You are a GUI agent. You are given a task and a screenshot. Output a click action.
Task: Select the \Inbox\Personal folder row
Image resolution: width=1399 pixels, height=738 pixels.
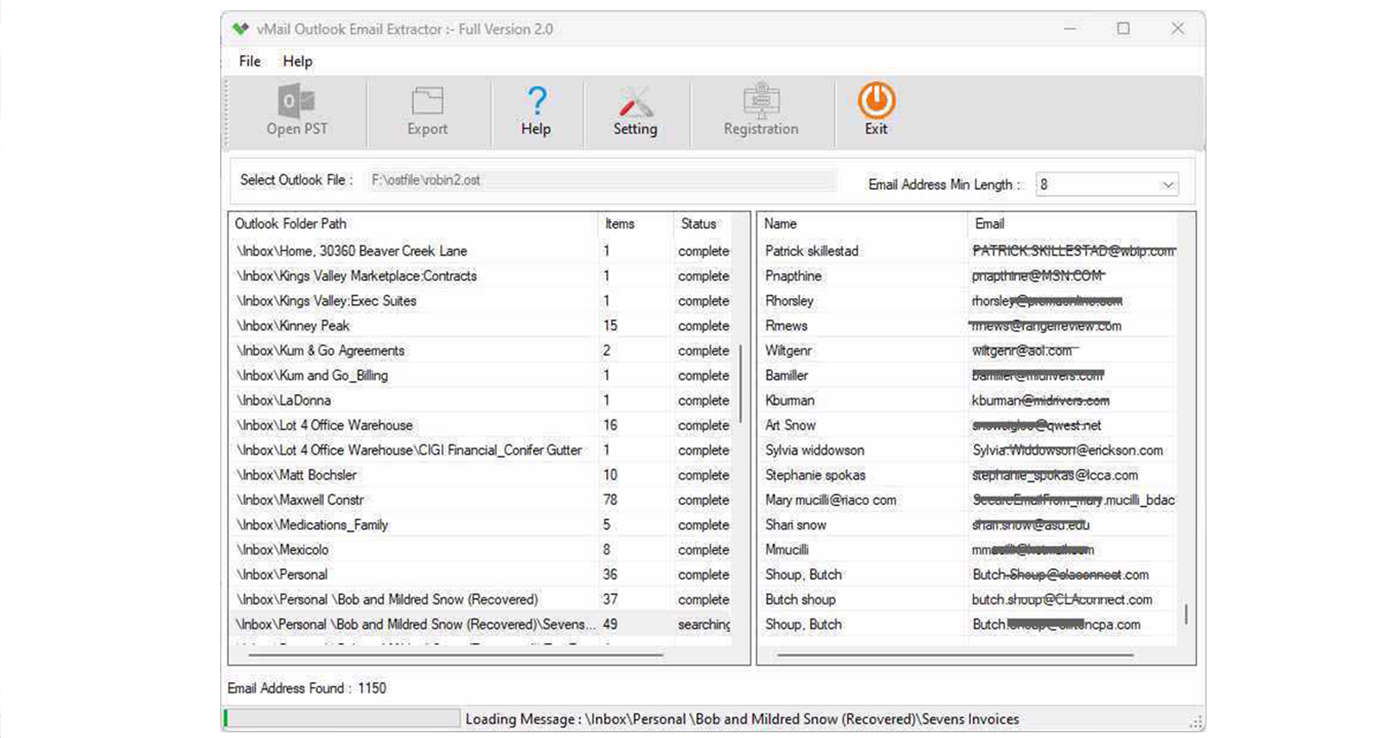pyautogui.click(x=481, y=575)
